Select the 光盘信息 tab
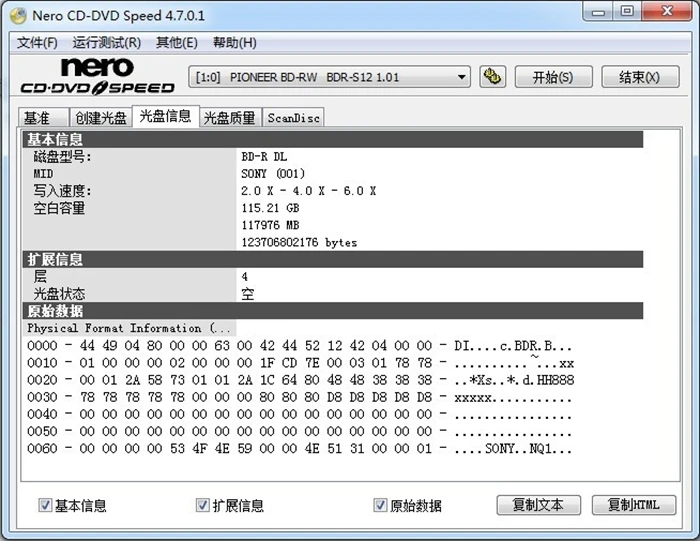Screen dimensions: 700x541 point(166,116)
